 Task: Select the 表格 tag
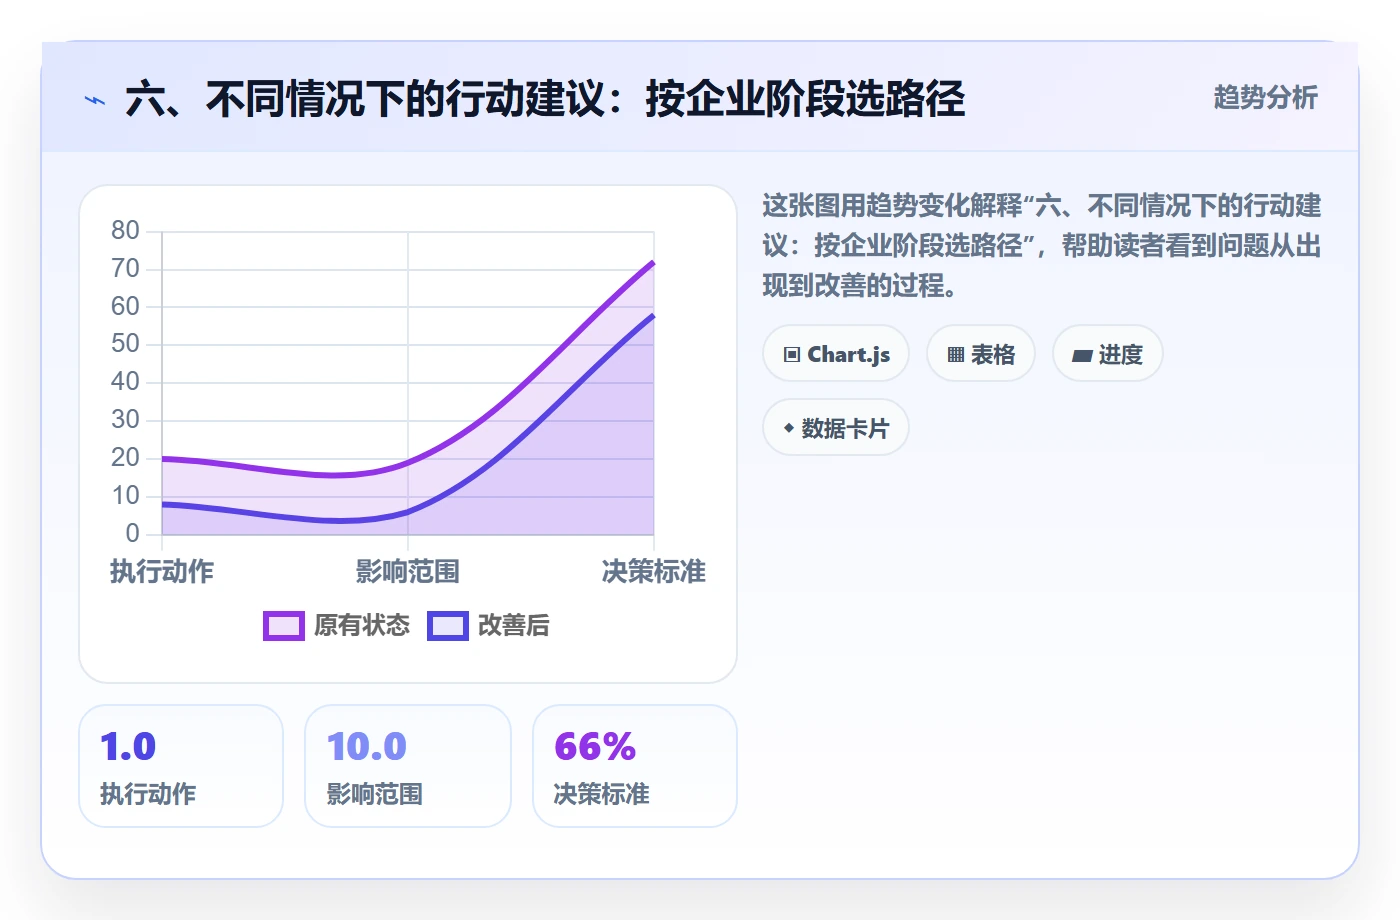981,354
